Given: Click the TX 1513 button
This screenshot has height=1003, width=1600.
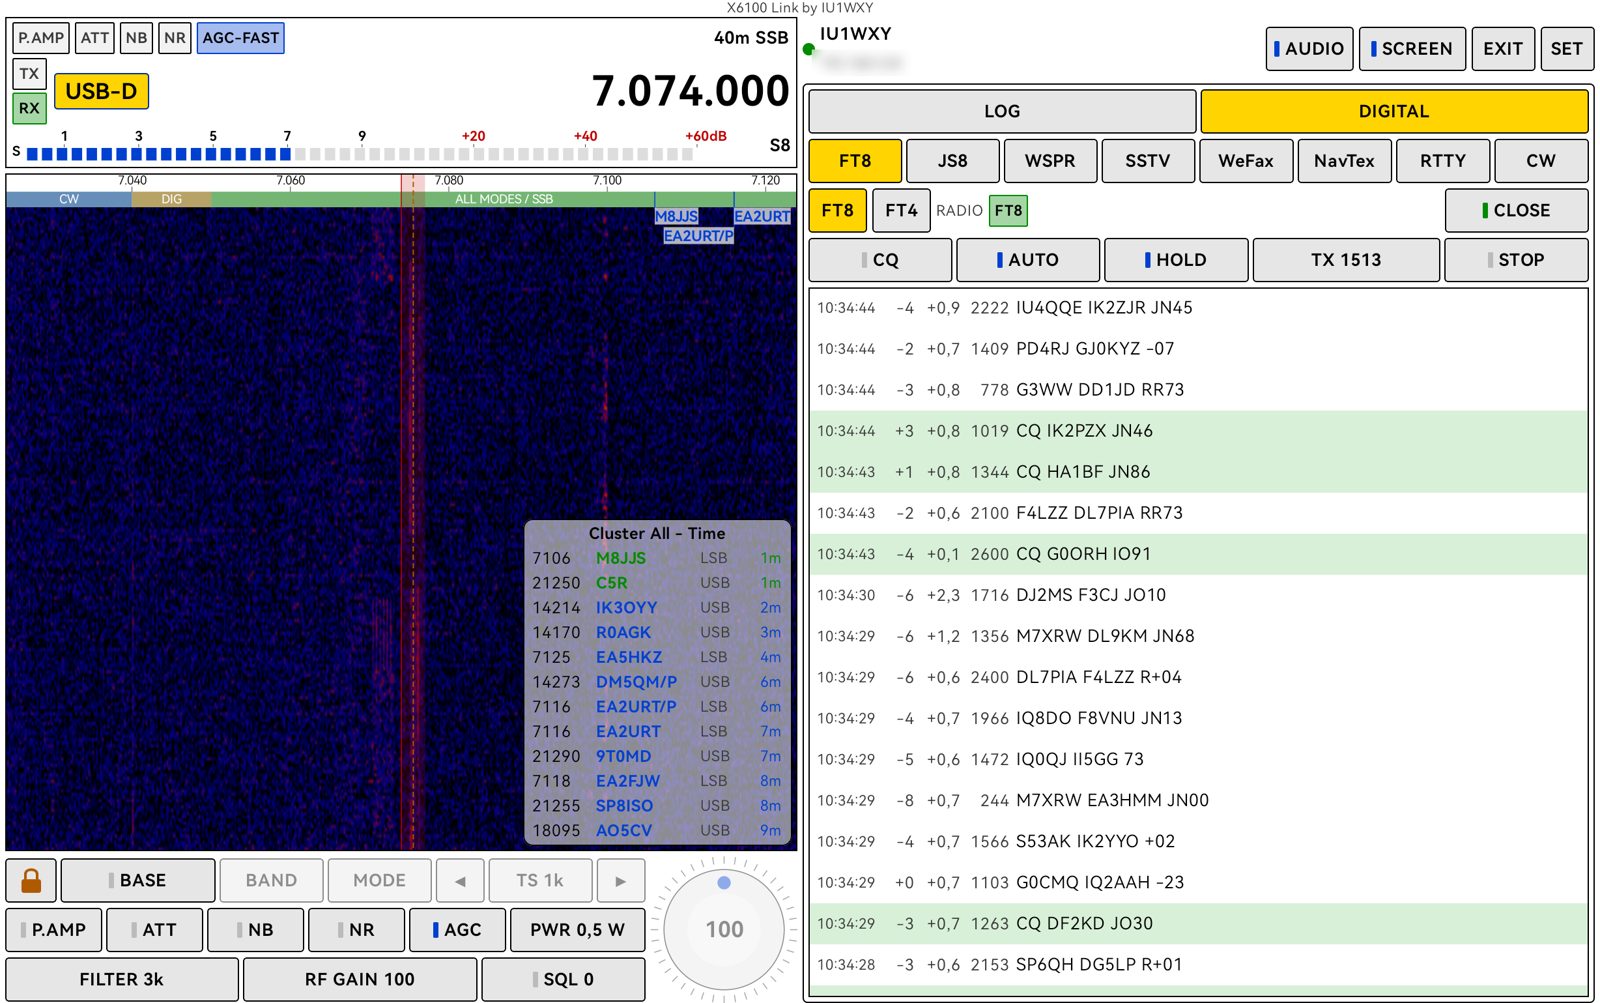Looking at the screenshot, I should tap(1346, 260).
